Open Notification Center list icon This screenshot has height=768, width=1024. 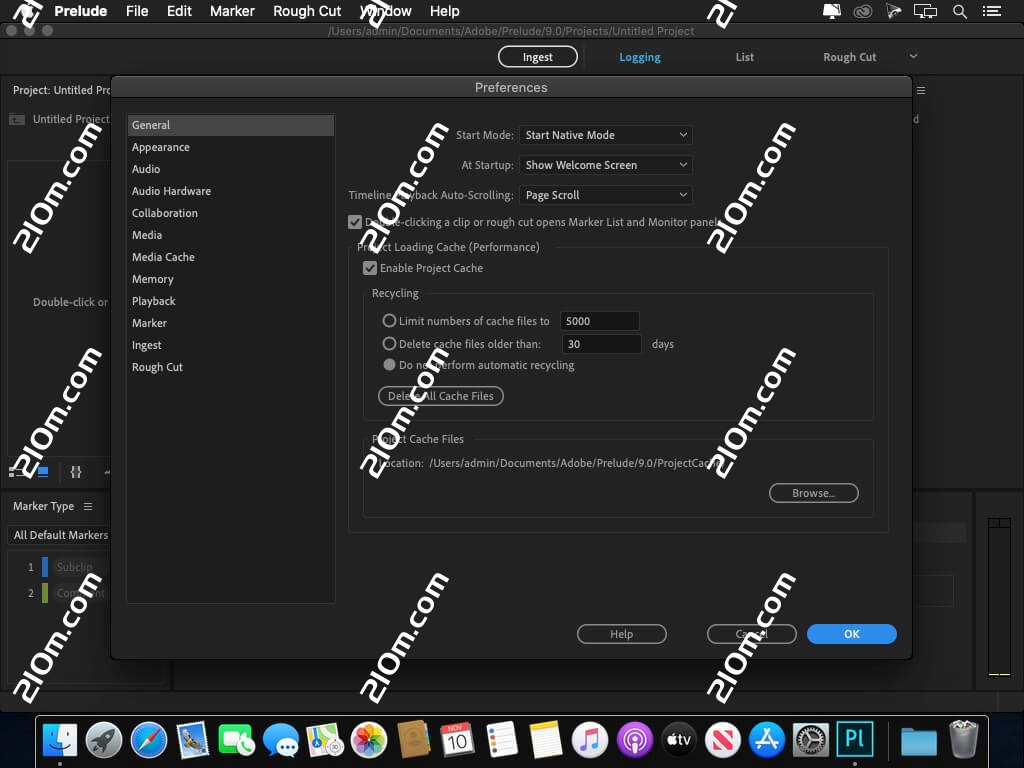[992, 11]
